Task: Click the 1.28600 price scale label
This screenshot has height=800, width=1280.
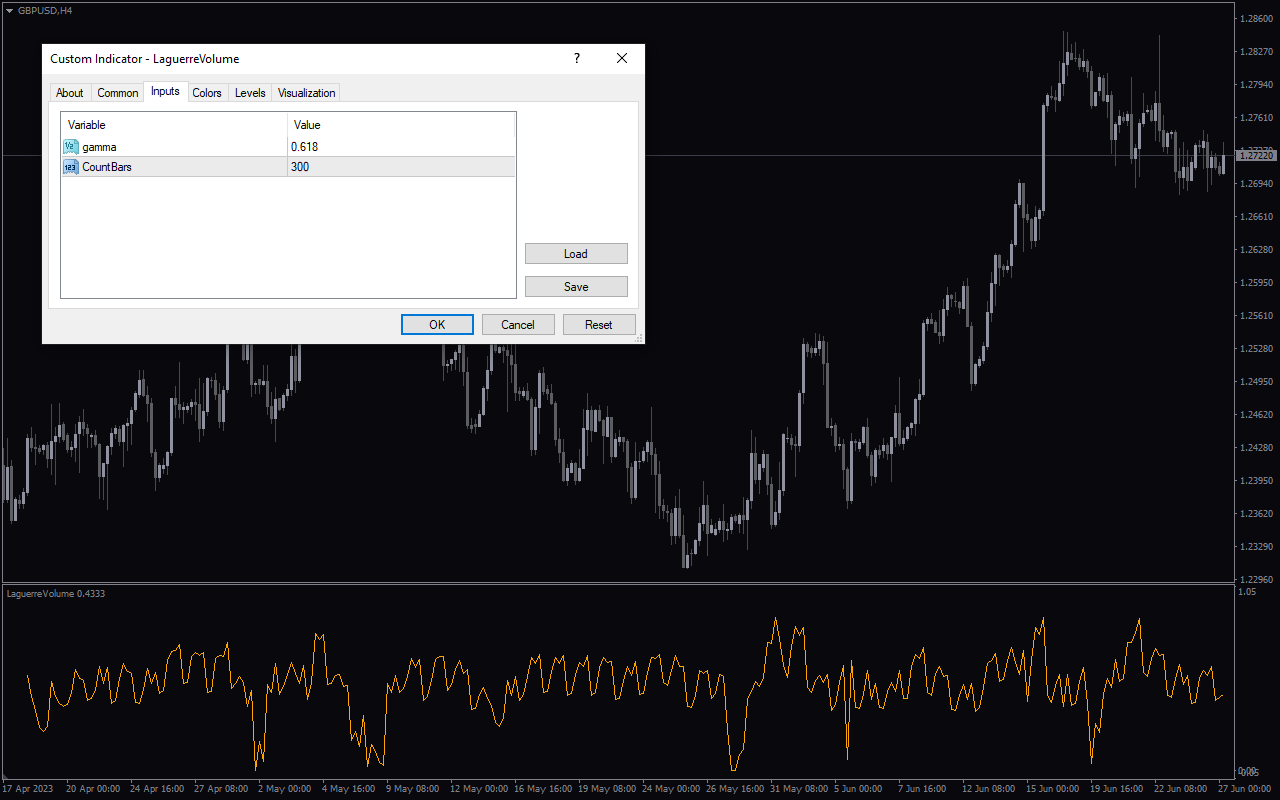Action: pos(1256,19)
